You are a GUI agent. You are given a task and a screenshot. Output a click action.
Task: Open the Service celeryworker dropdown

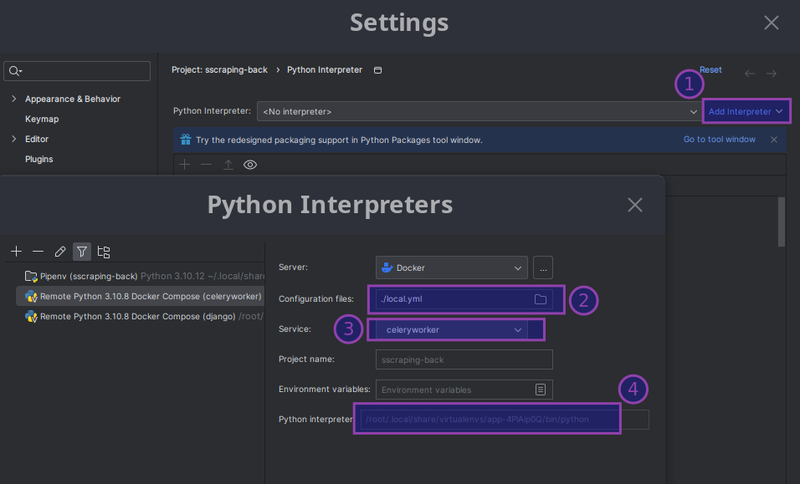452,329
